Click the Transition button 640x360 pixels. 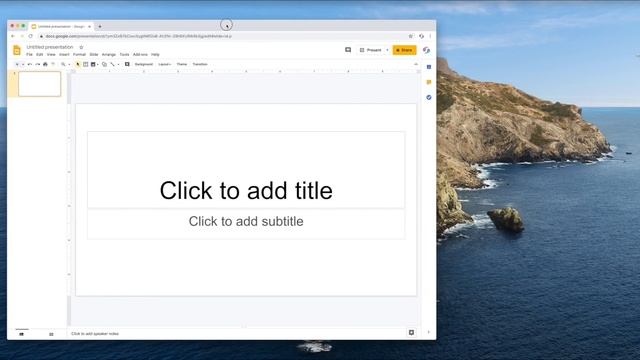point(200,64)
